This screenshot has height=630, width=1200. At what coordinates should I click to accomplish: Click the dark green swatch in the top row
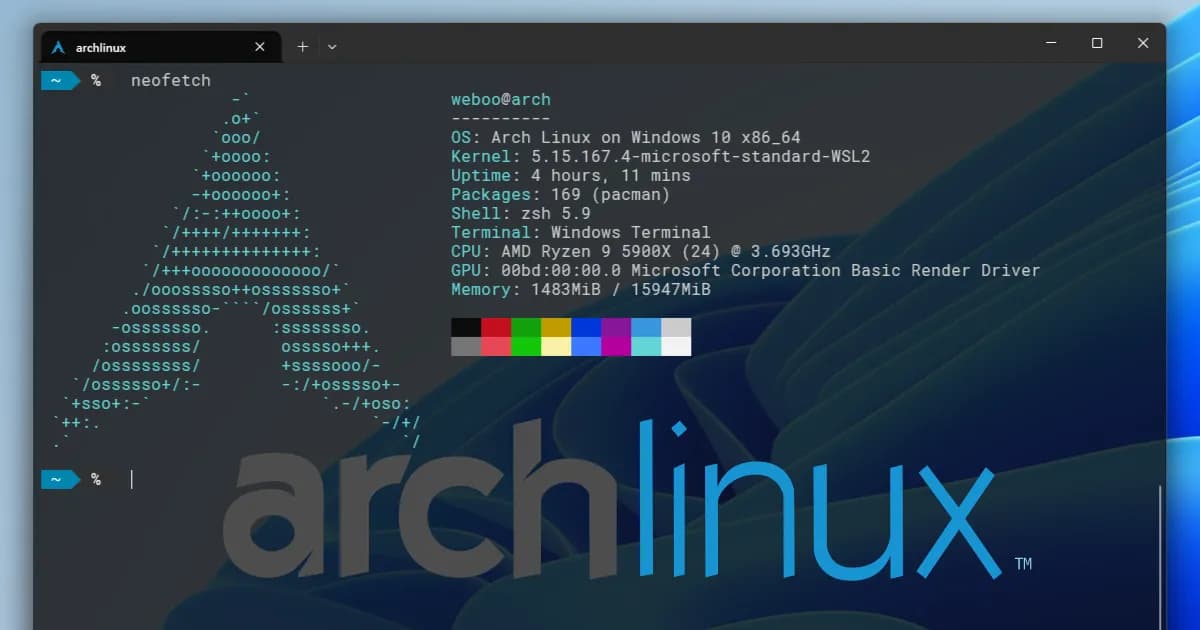pyautogui.click(x=526, y=327)
